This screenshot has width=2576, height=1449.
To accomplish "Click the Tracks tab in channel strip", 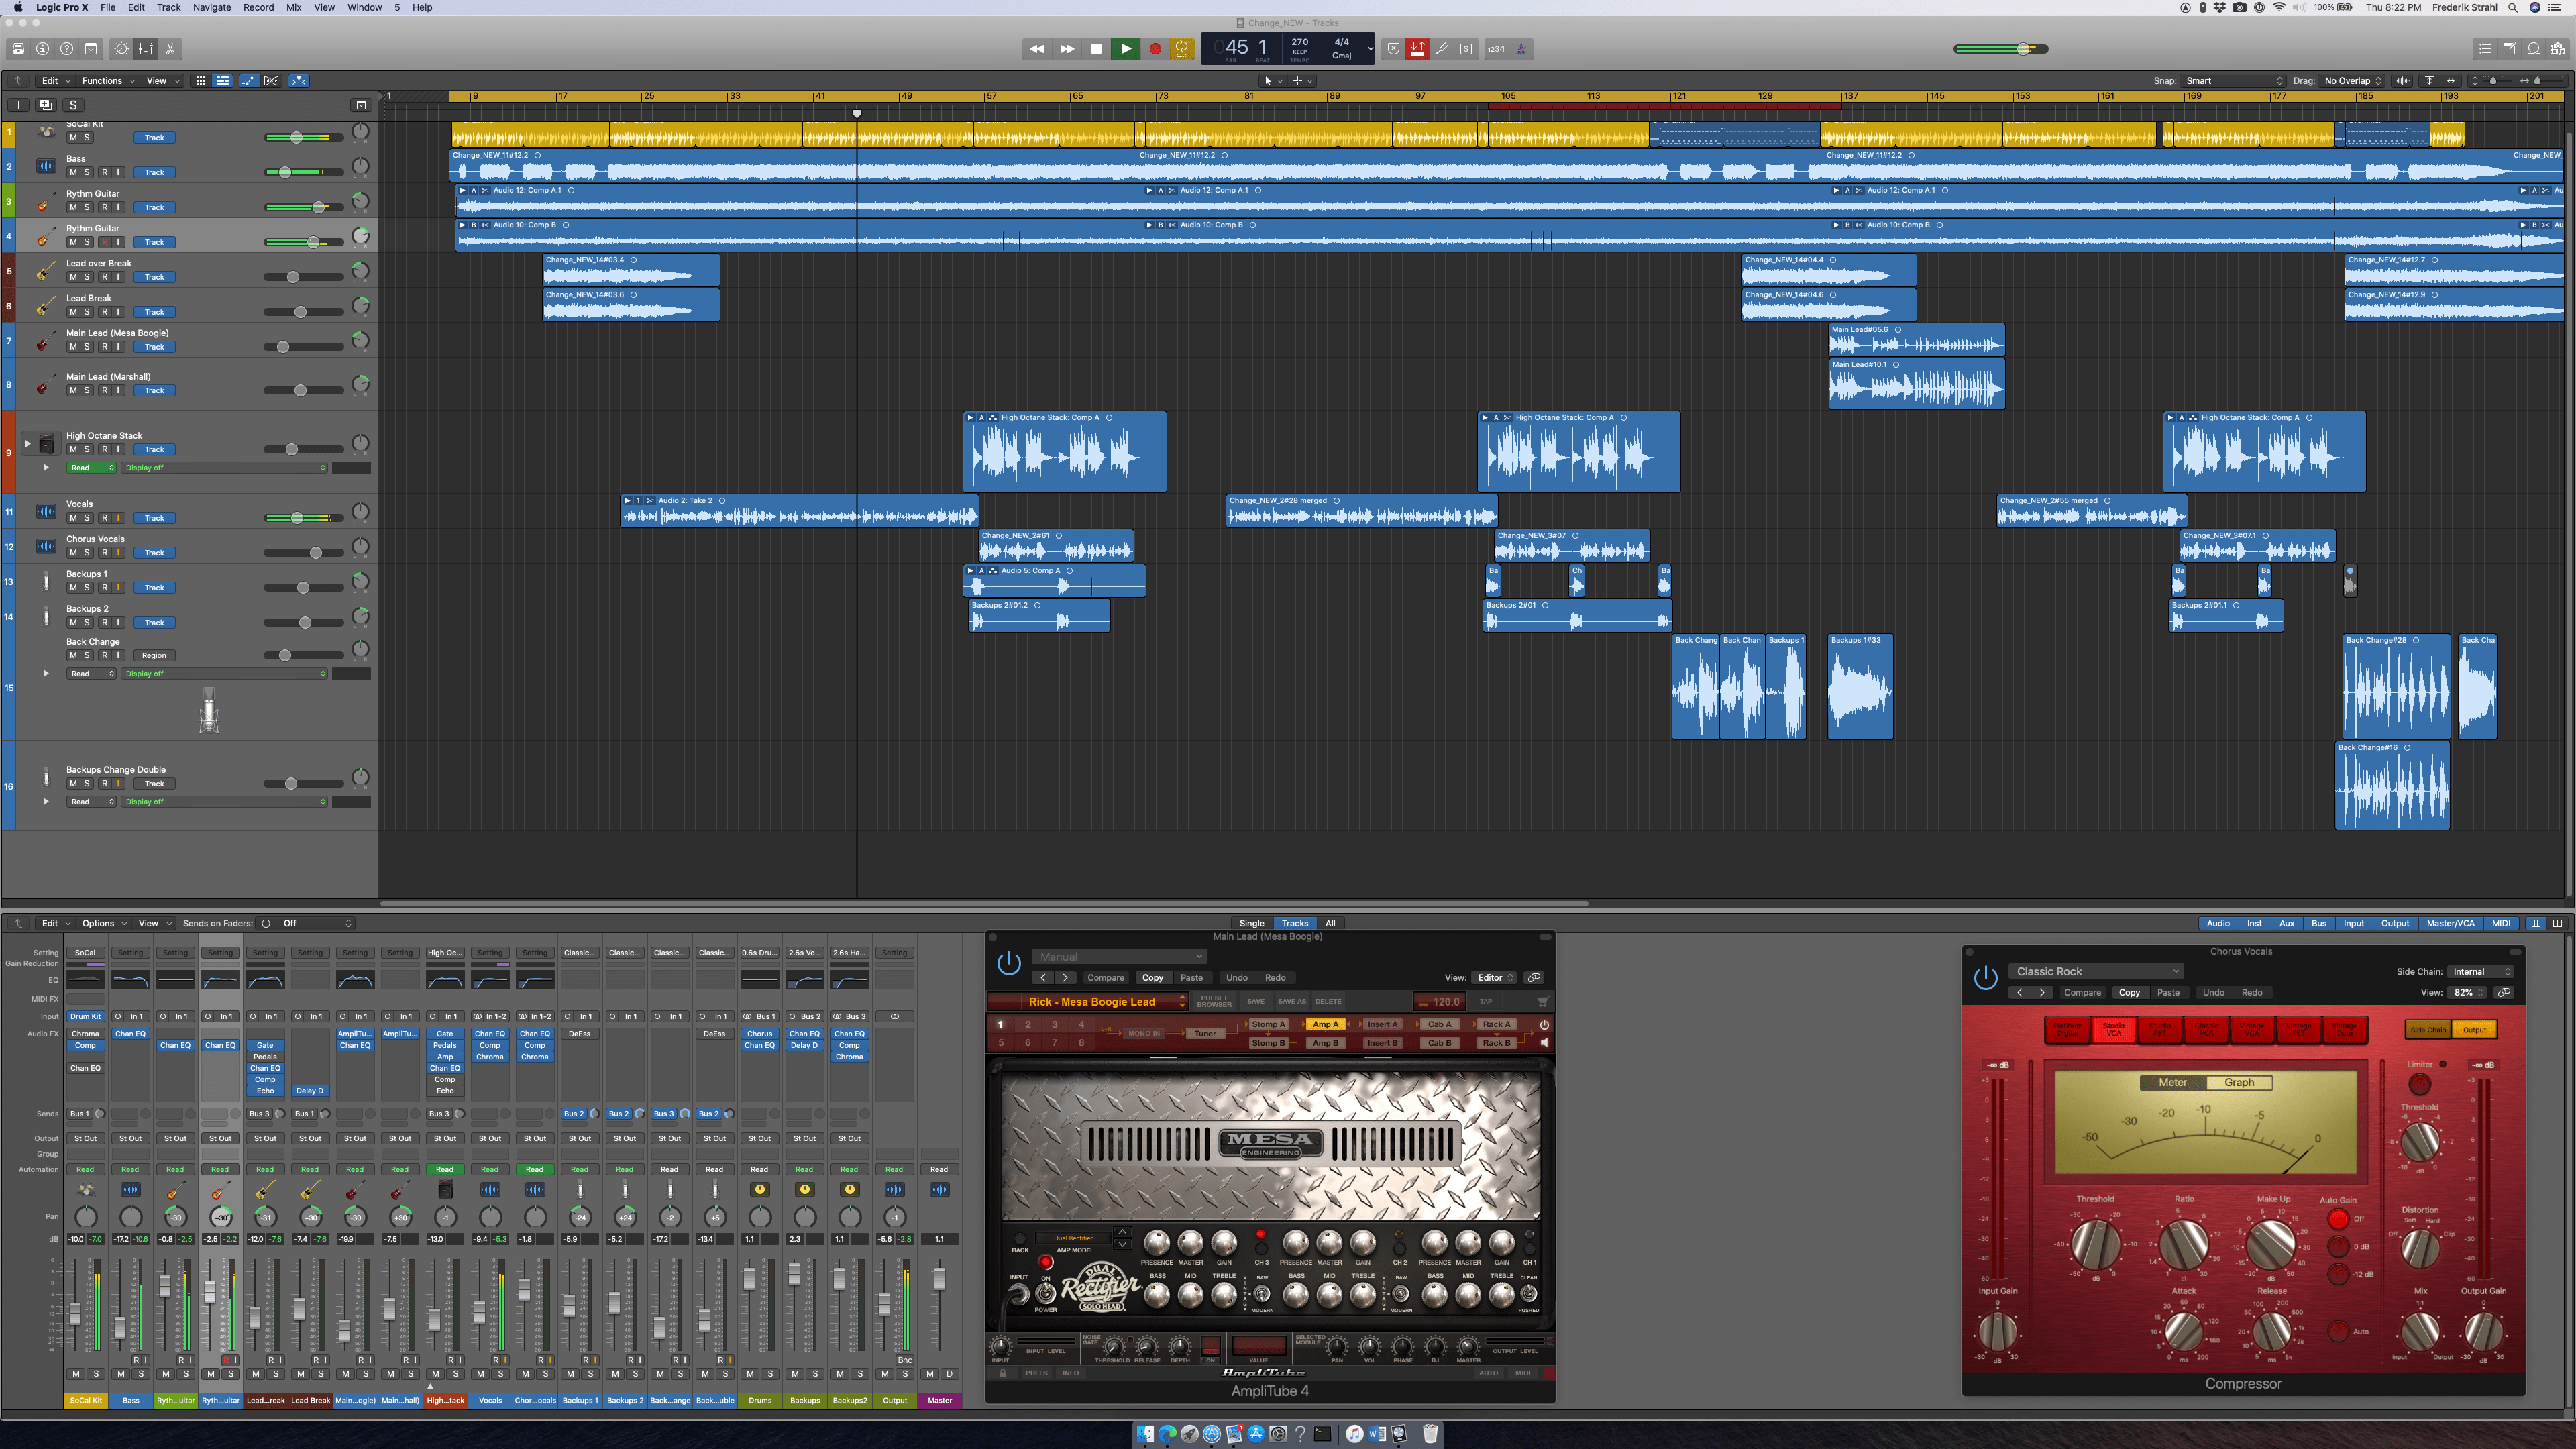I will click(x=1293, y=922).
